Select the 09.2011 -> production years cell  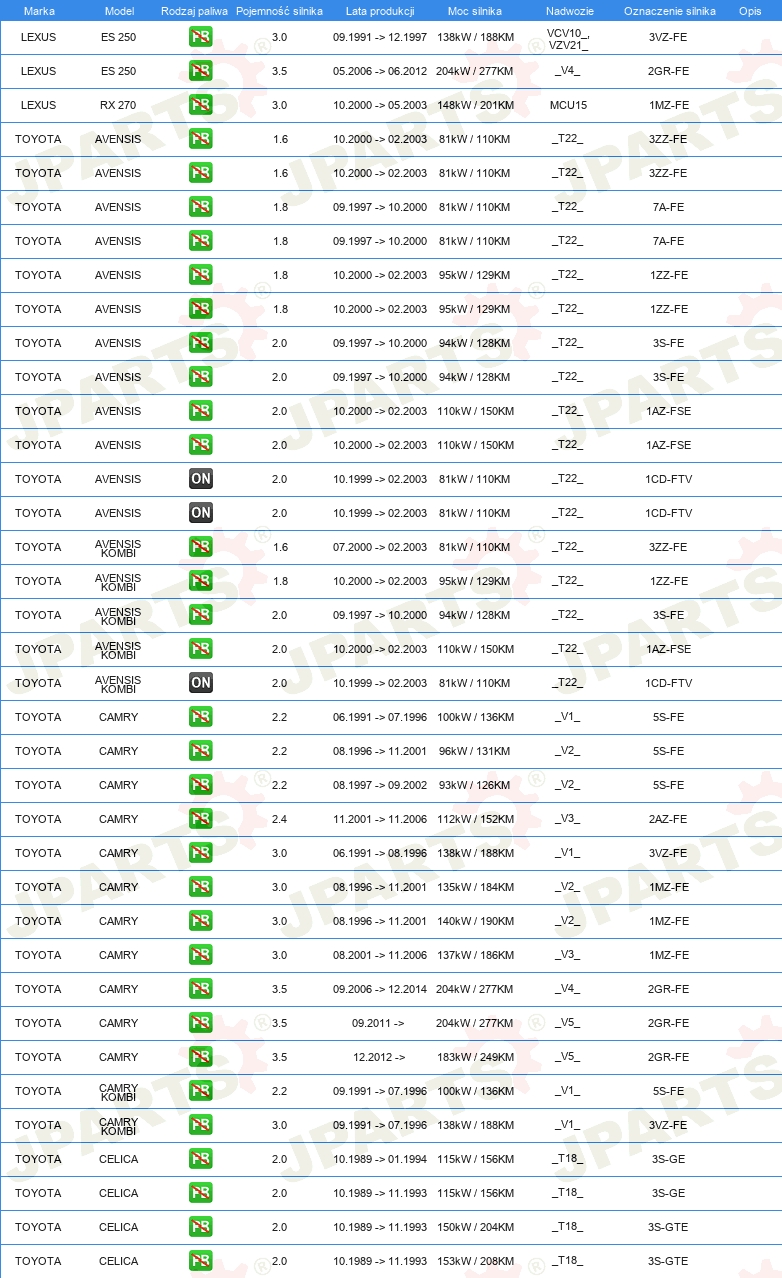379,1023
